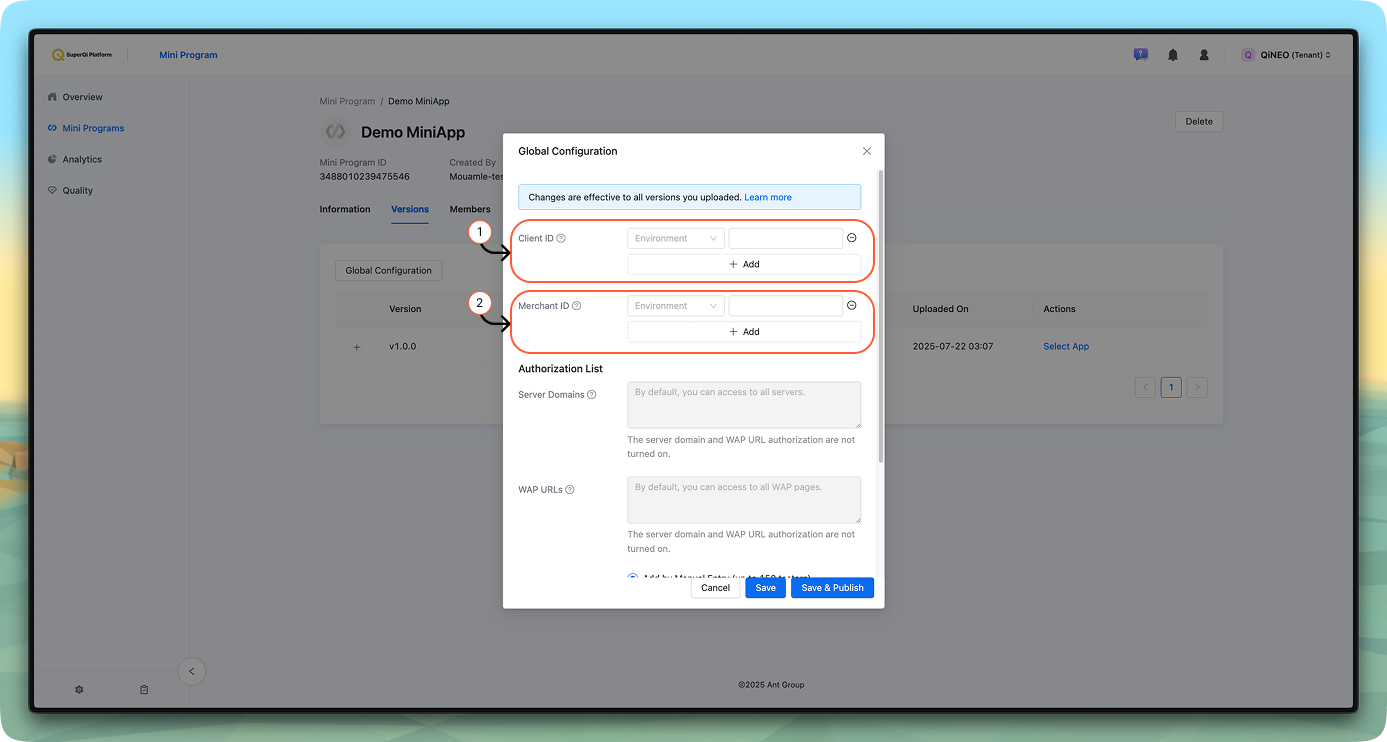Close the Global Configuration dialog

866,151
